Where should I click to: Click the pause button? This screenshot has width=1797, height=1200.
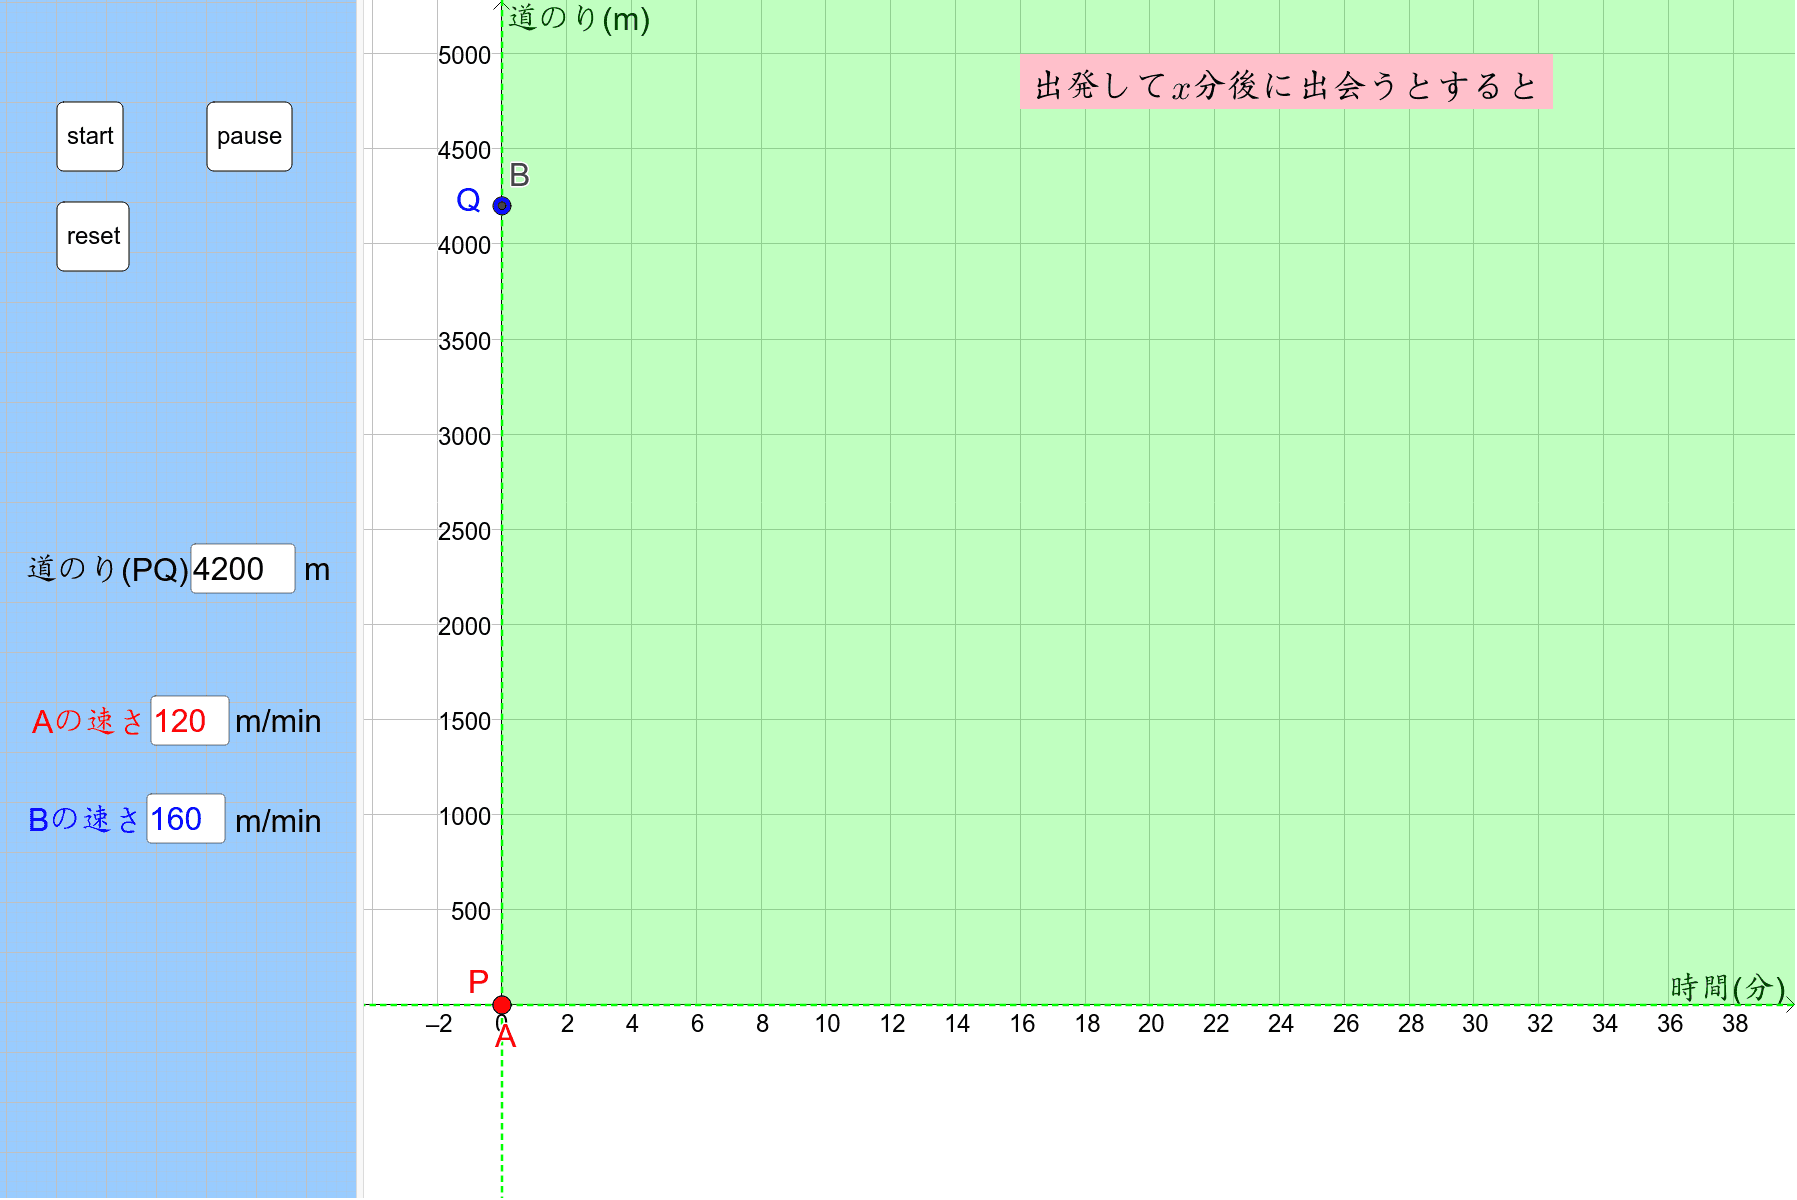[x=249, y=136]
